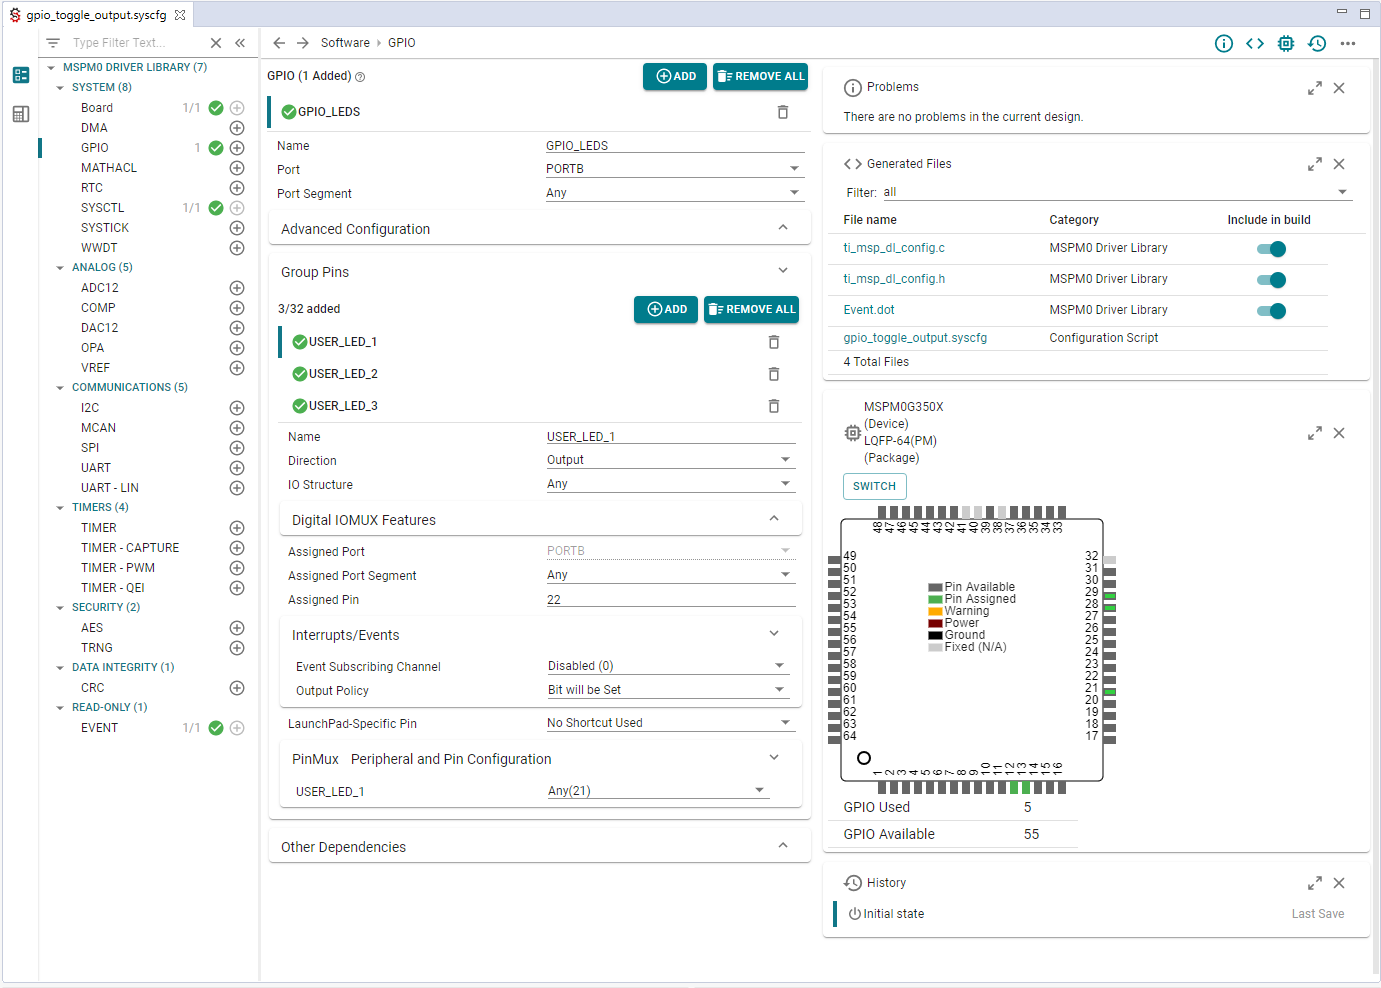Open Assigned Port Segment dropdown

pos(671,575)
